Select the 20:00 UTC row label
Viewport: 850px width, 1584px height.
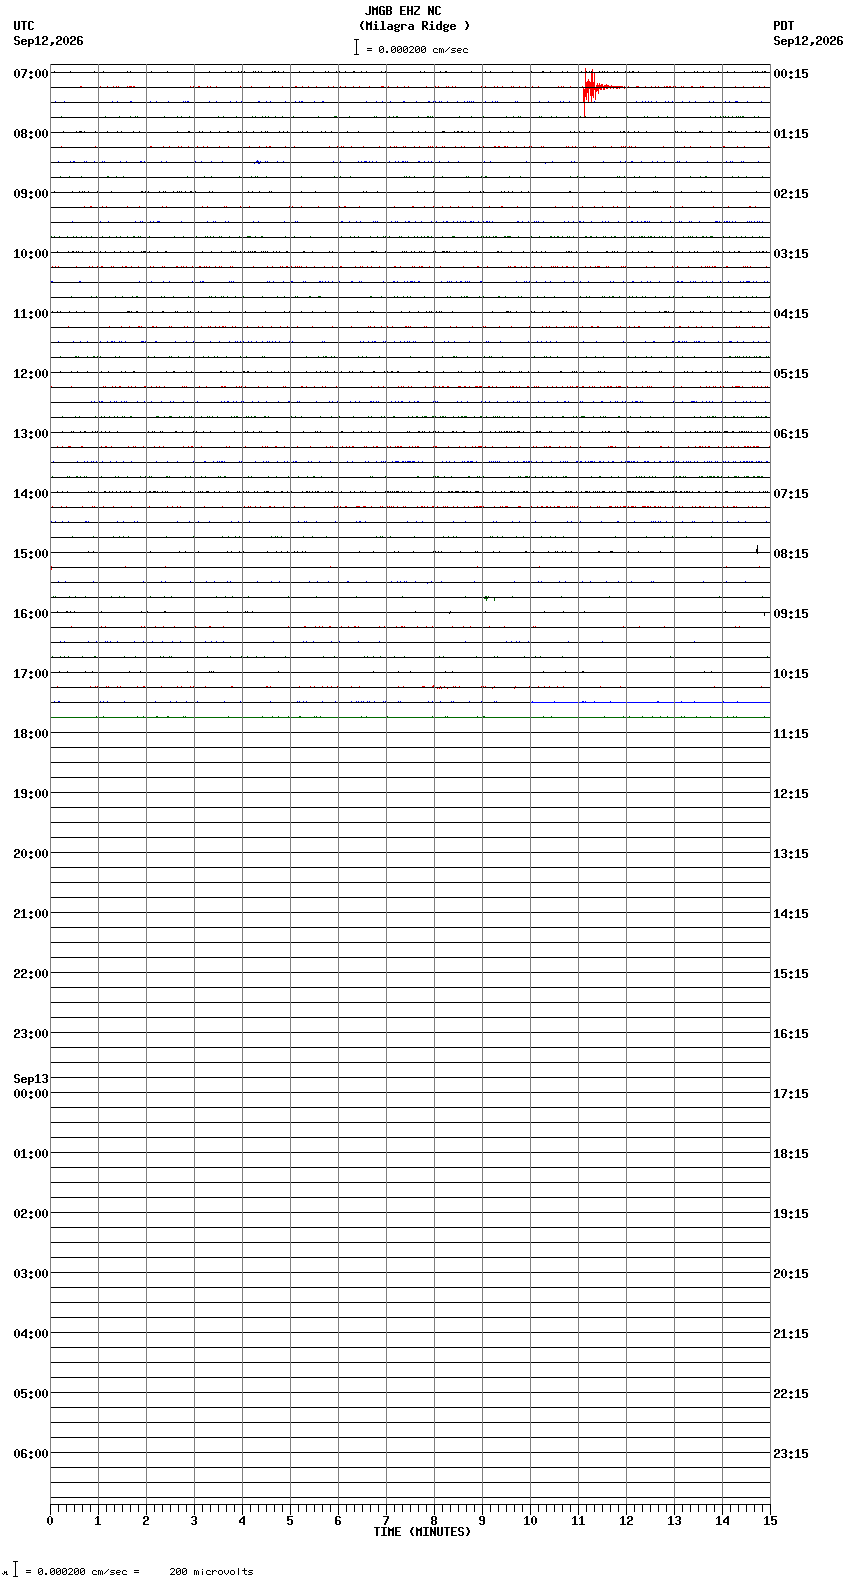tap(31, 854)
